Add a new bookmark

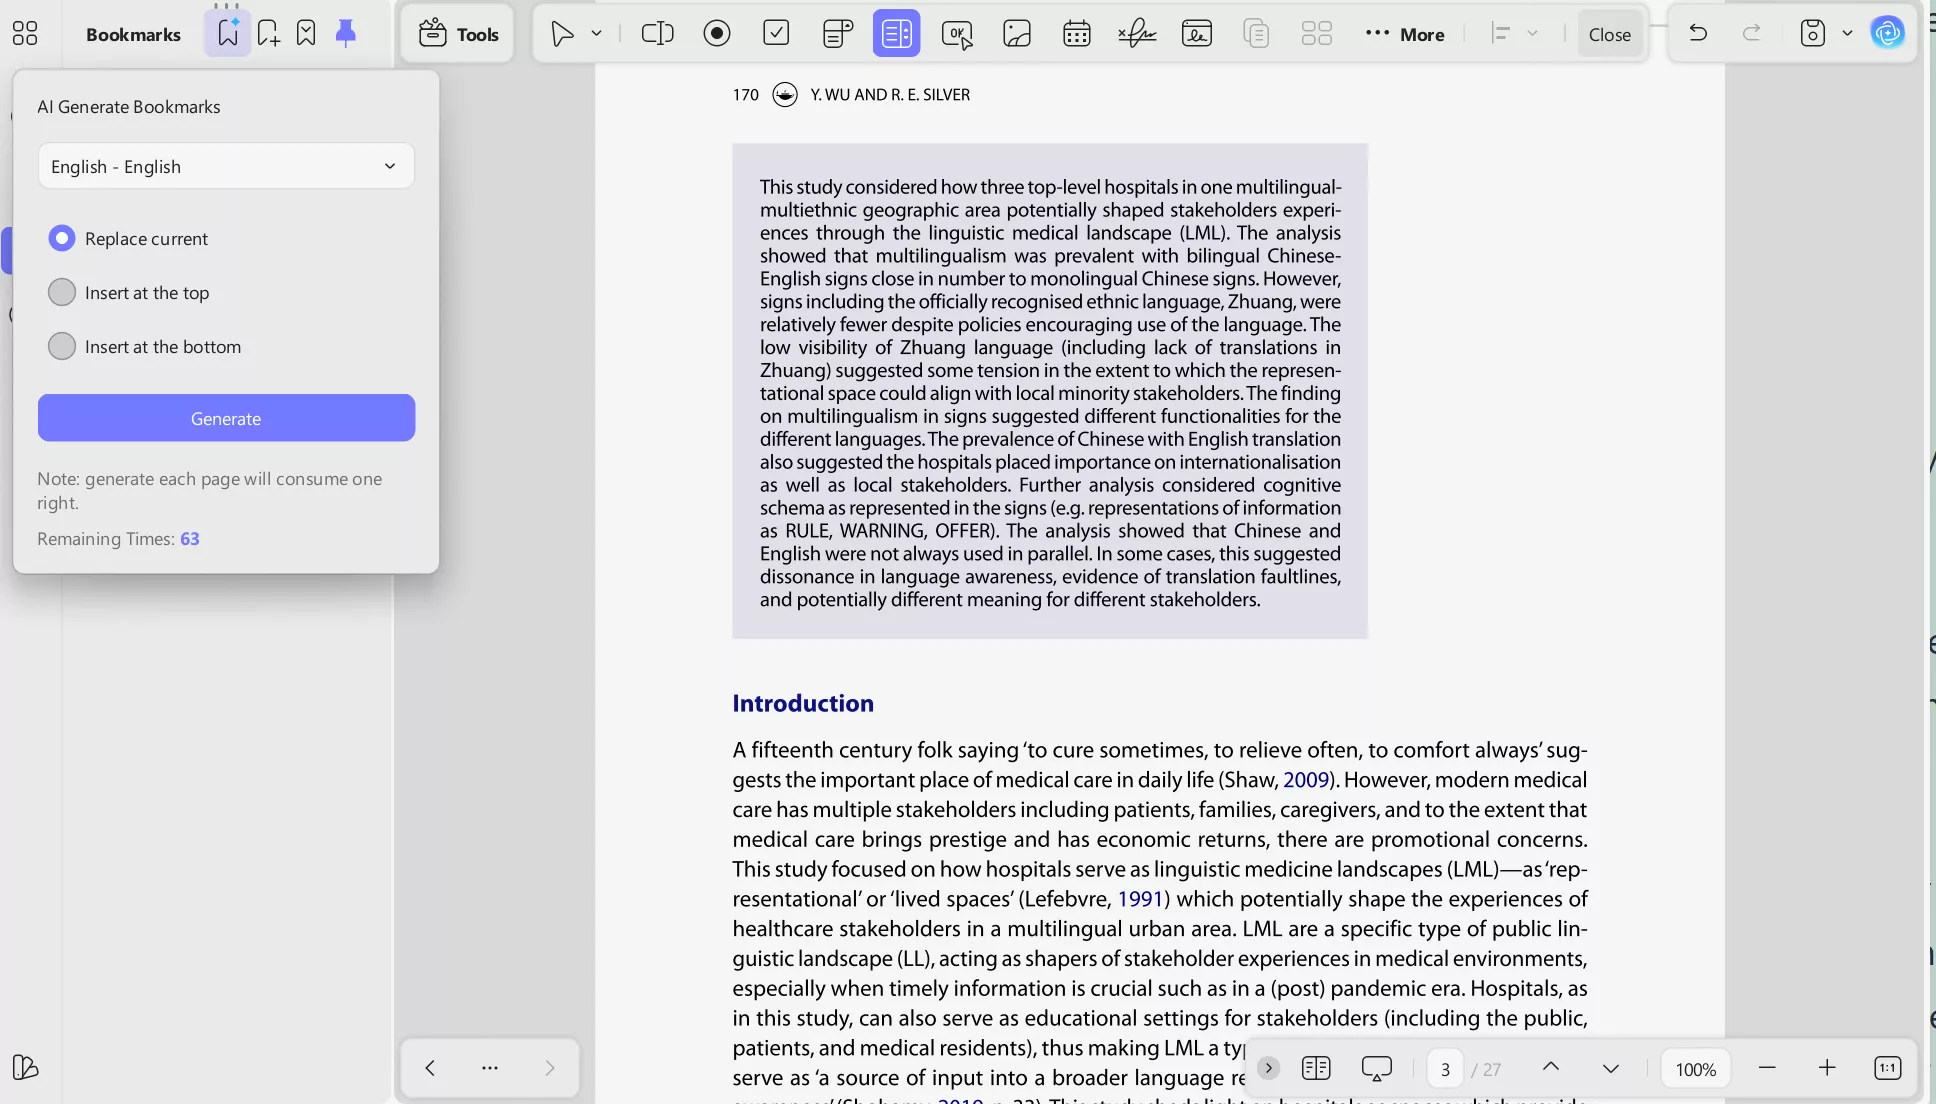(267, 32)
